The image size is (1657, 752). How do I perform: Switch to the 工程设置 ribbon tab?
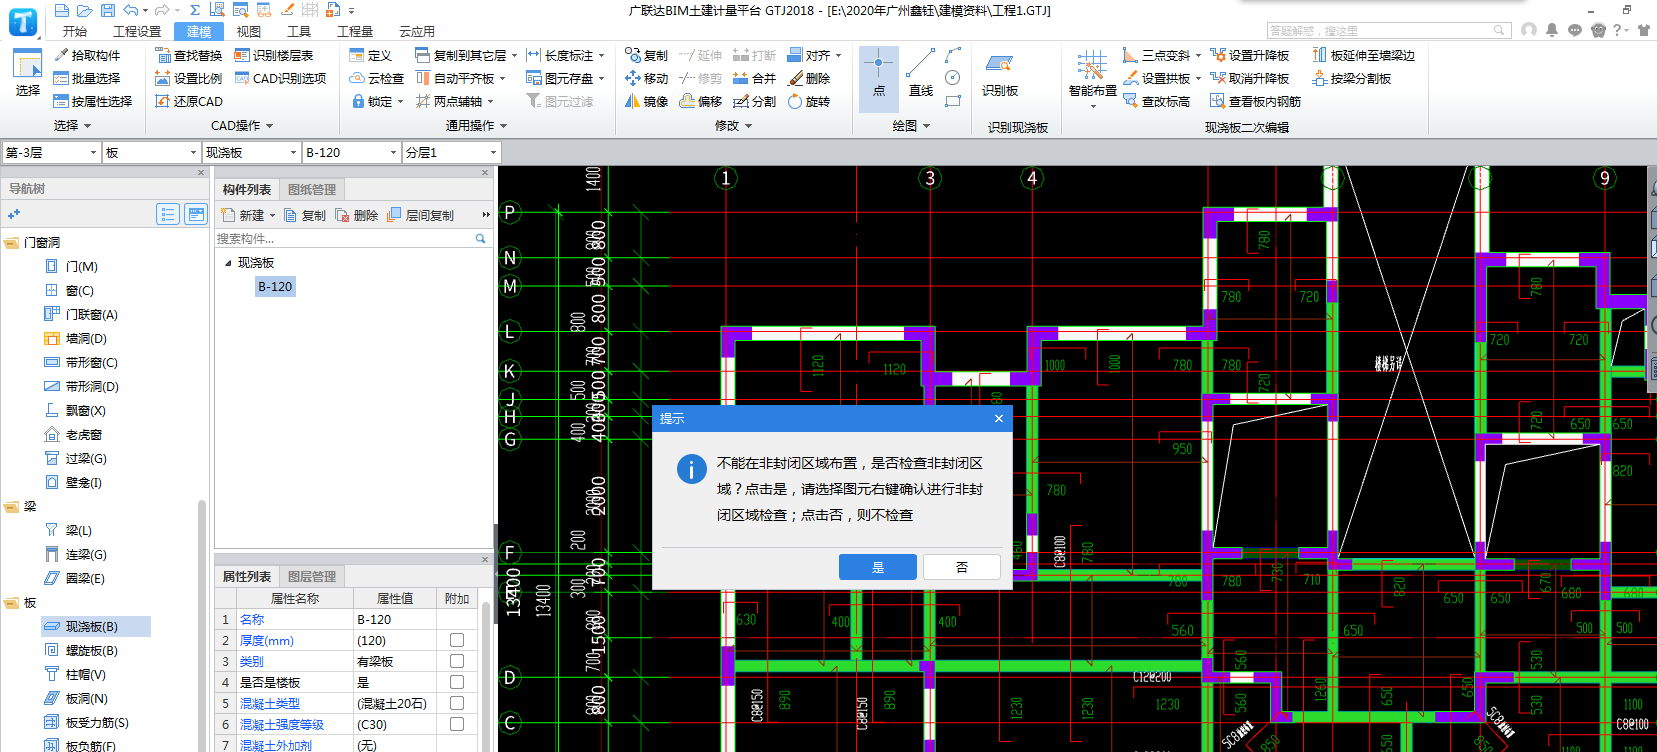137,31
